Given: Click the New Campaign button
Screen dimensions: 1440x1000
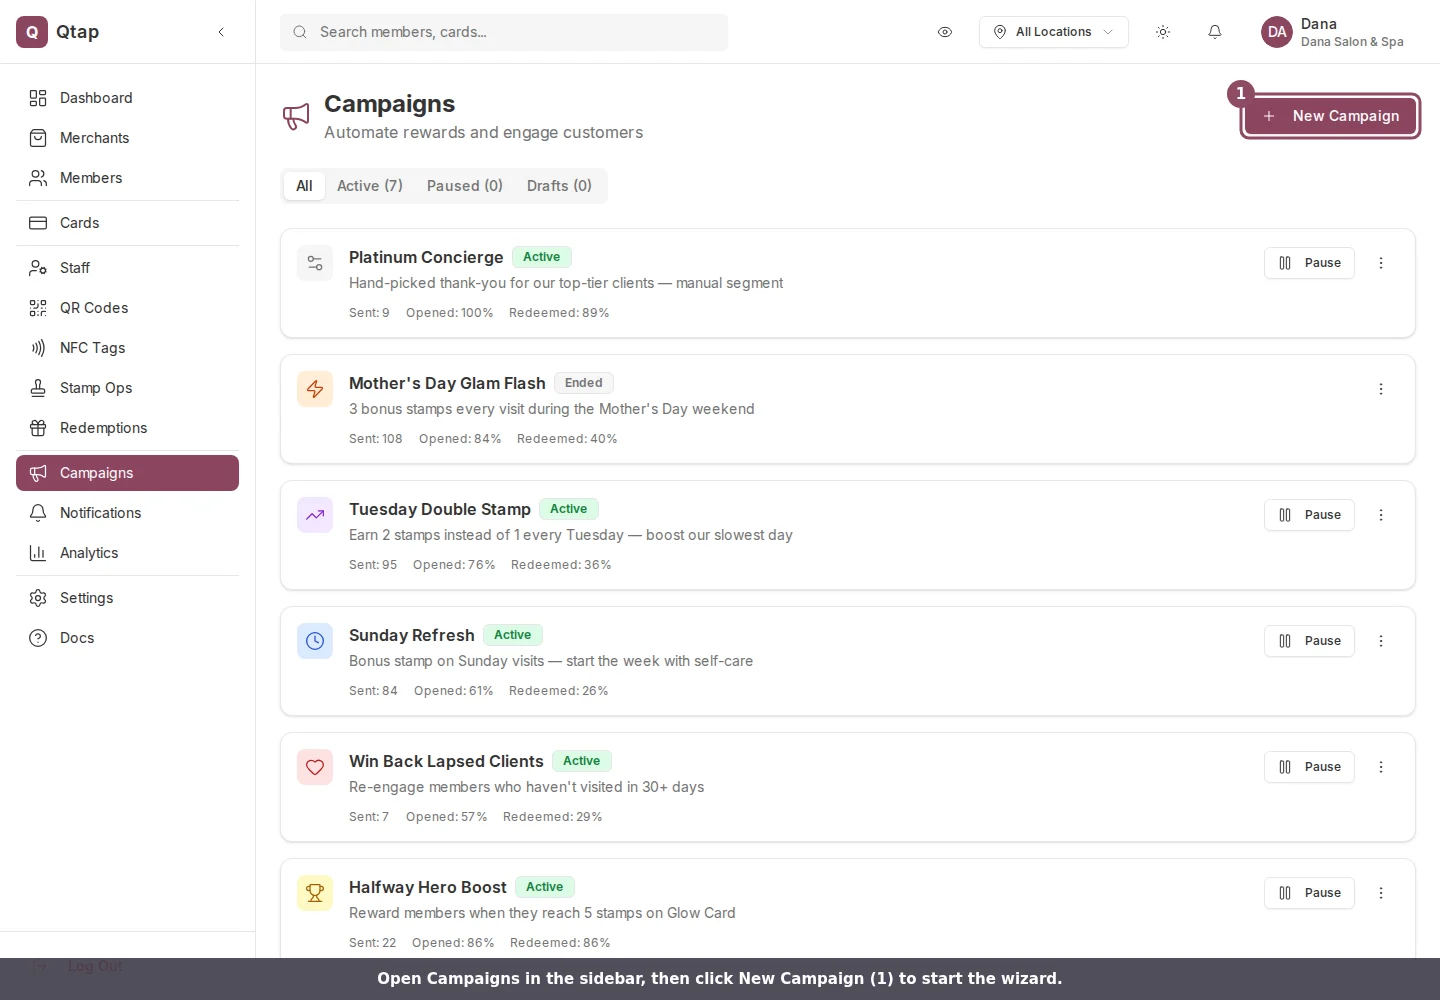Looking at the screenshot, I should tap(1330, 116).
